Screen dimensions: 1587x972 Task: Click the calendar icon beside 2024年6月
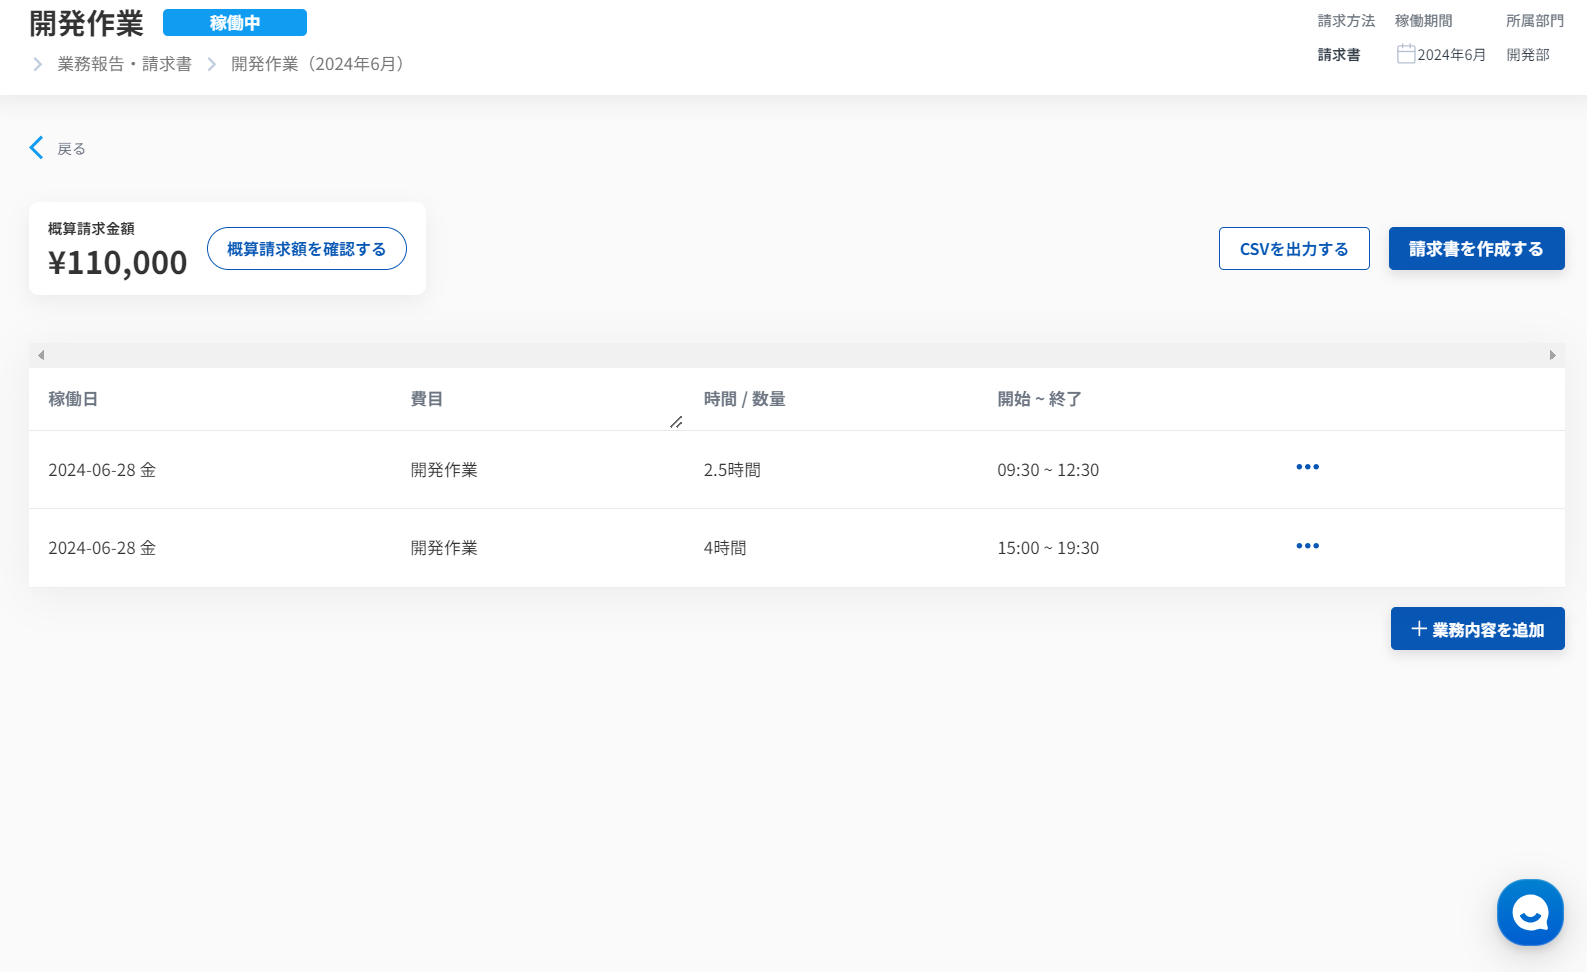[1405, 54]
